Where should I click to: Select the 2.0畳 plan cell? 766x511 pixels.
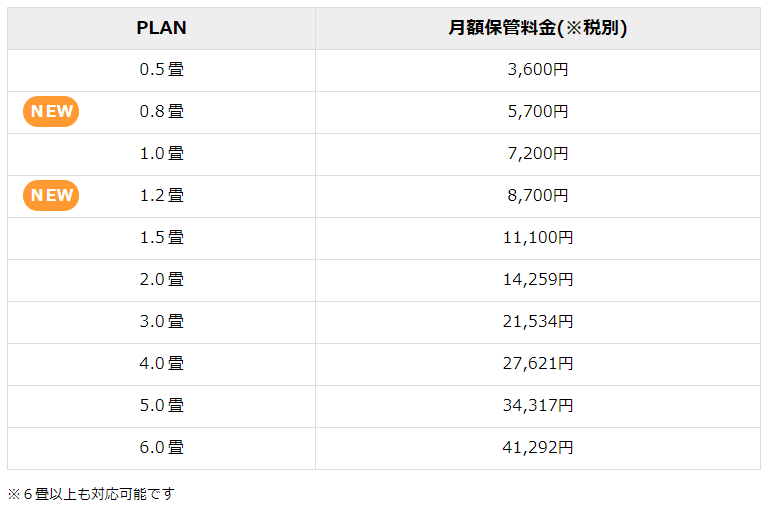point(161,280)
